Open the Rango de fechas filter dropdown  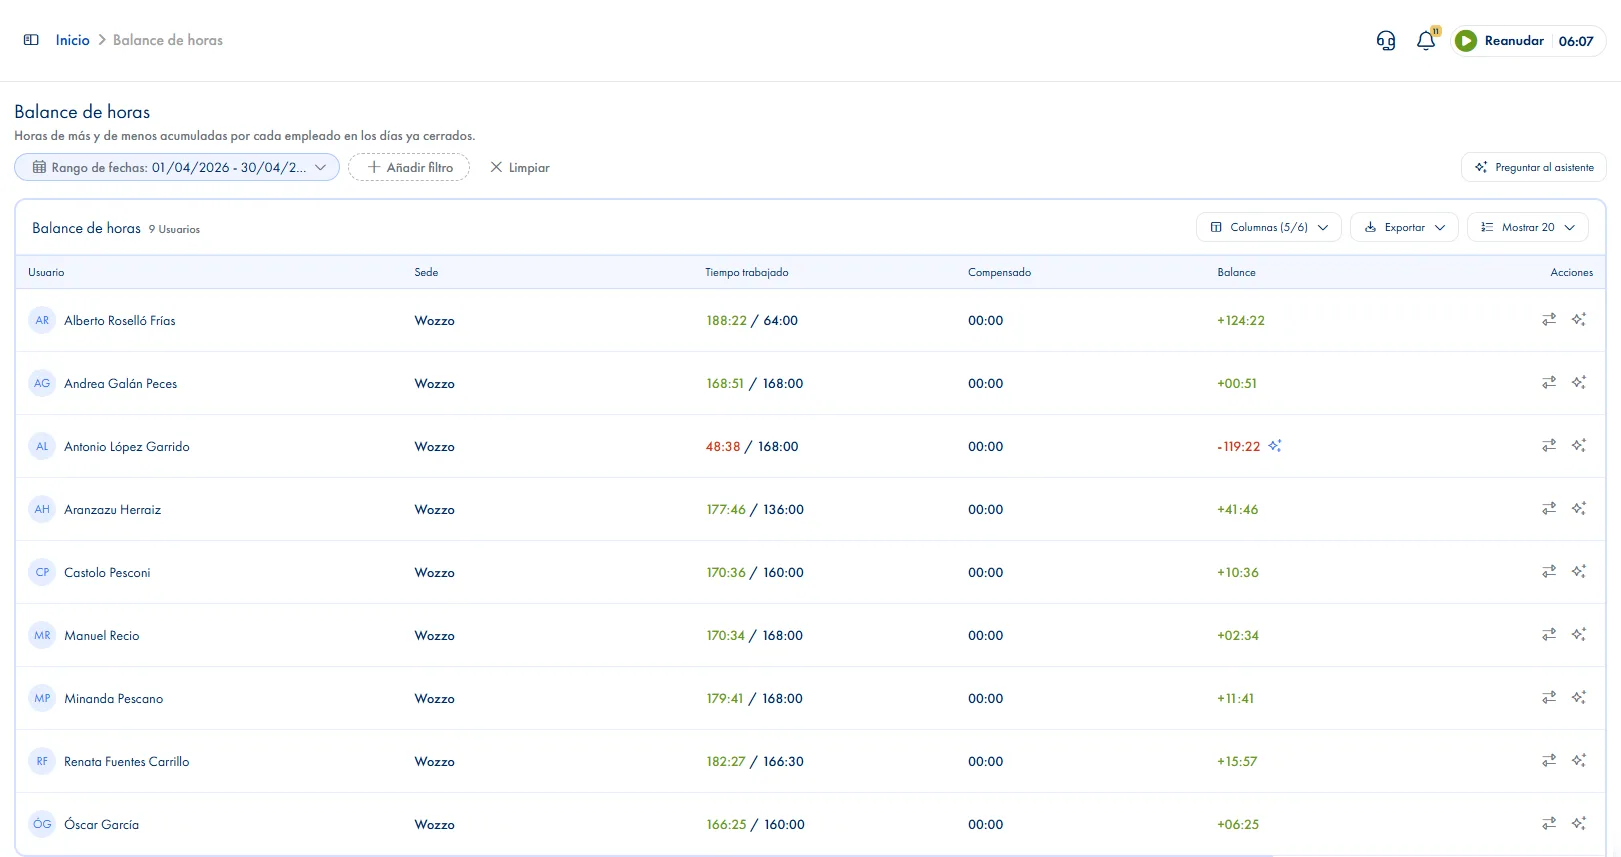click(177, 167)
